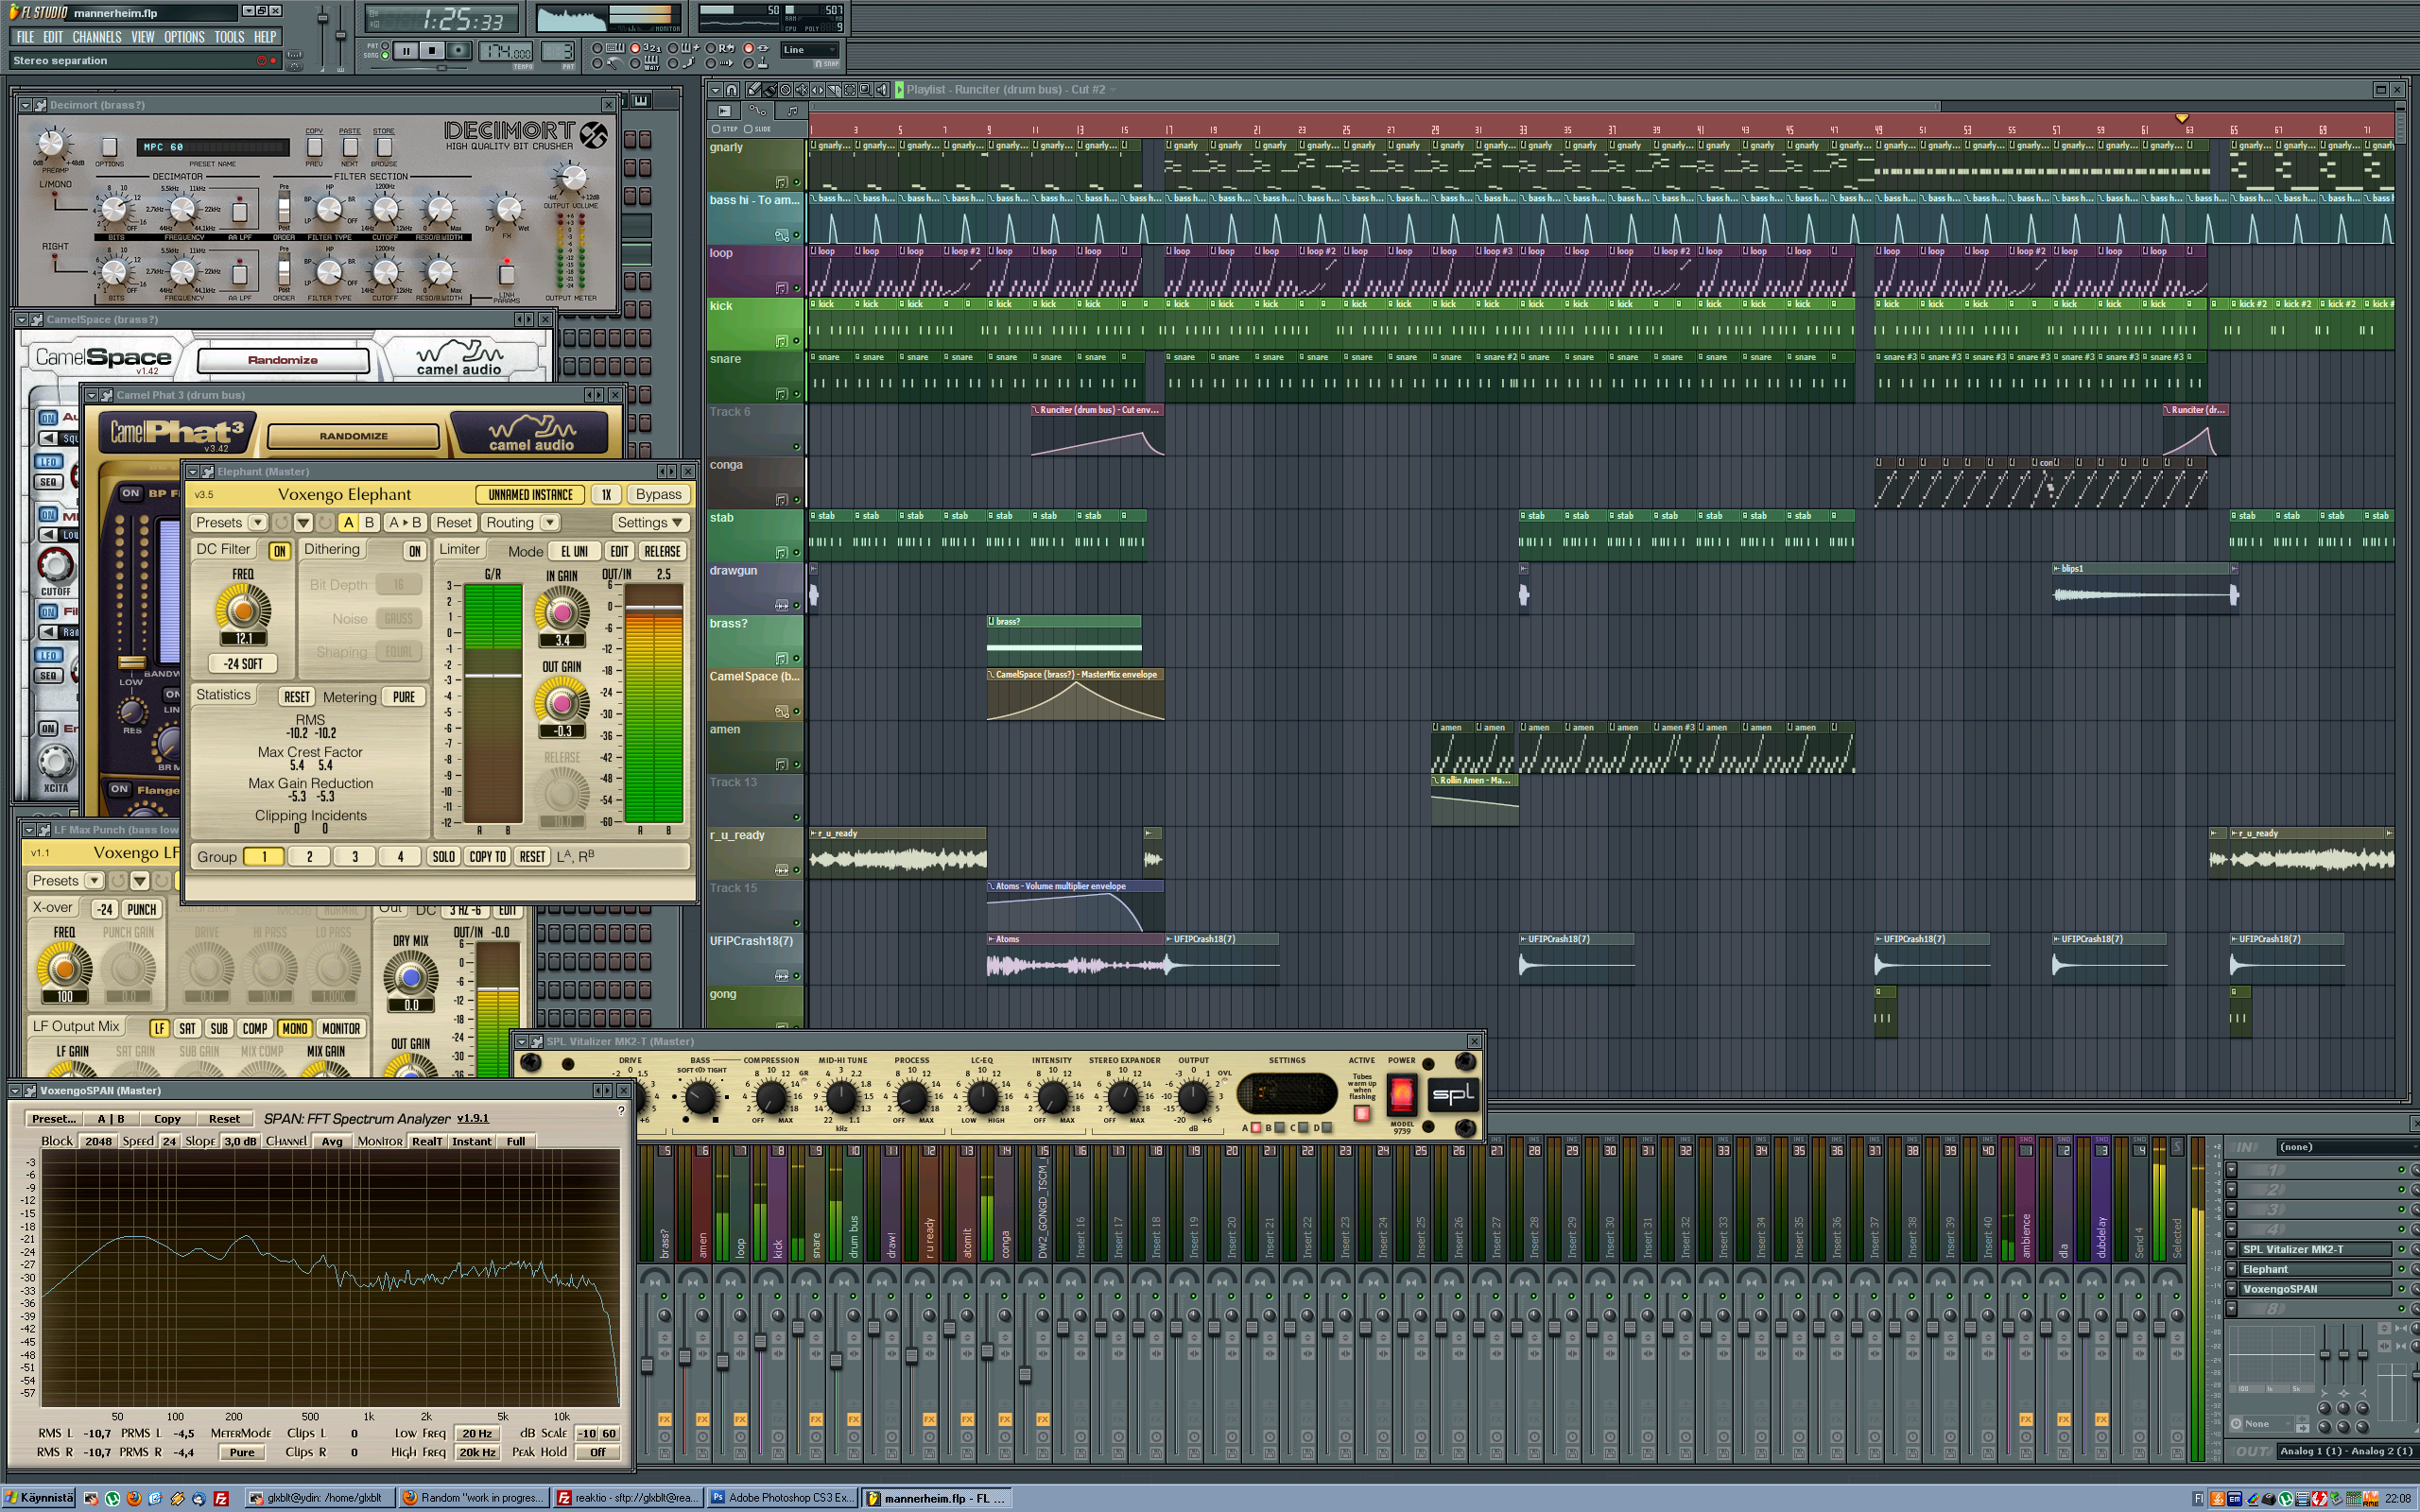The width and height of the screenshot is (2420, 1512).
Task: Click Copy in the SPAN analyzer toolbar
Action: coord(167,1119)
